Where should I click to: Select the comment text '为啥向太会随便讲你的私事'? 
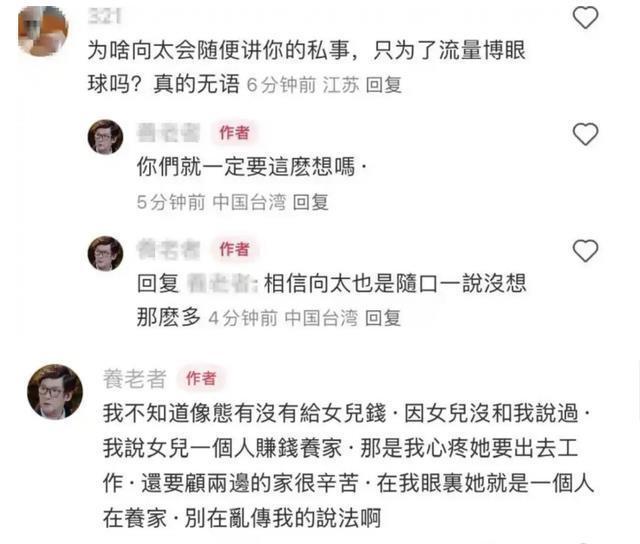coord(218,51)
